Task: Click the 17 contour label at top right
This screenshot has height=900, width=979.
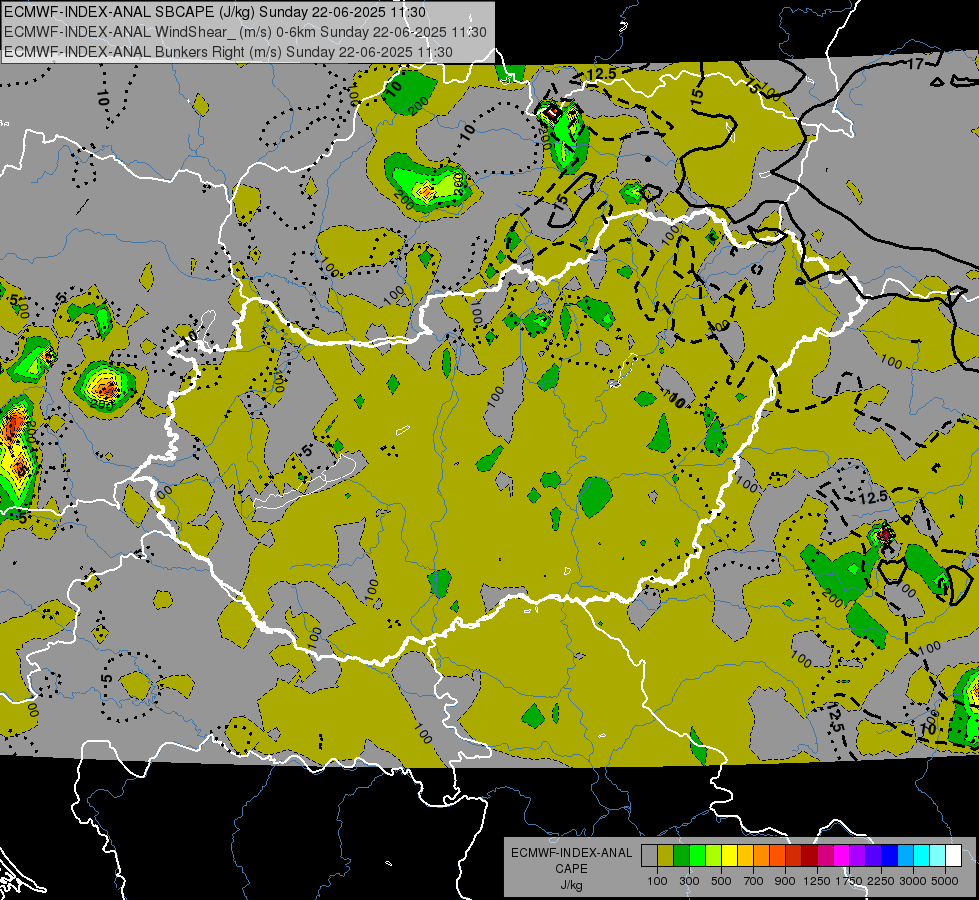Action: point(915,63)
